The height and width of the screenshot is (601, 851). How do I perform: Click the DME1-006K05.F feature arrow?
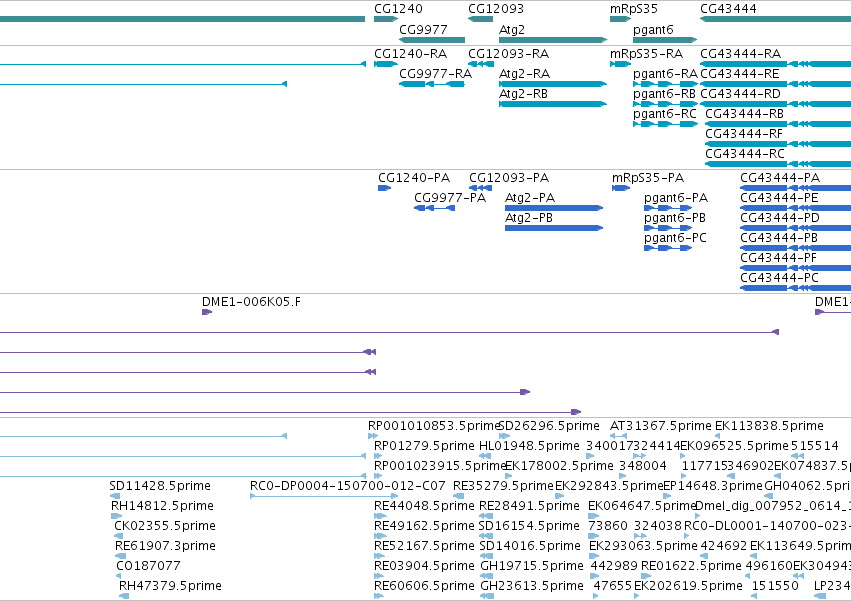click(x=207, y=312)
